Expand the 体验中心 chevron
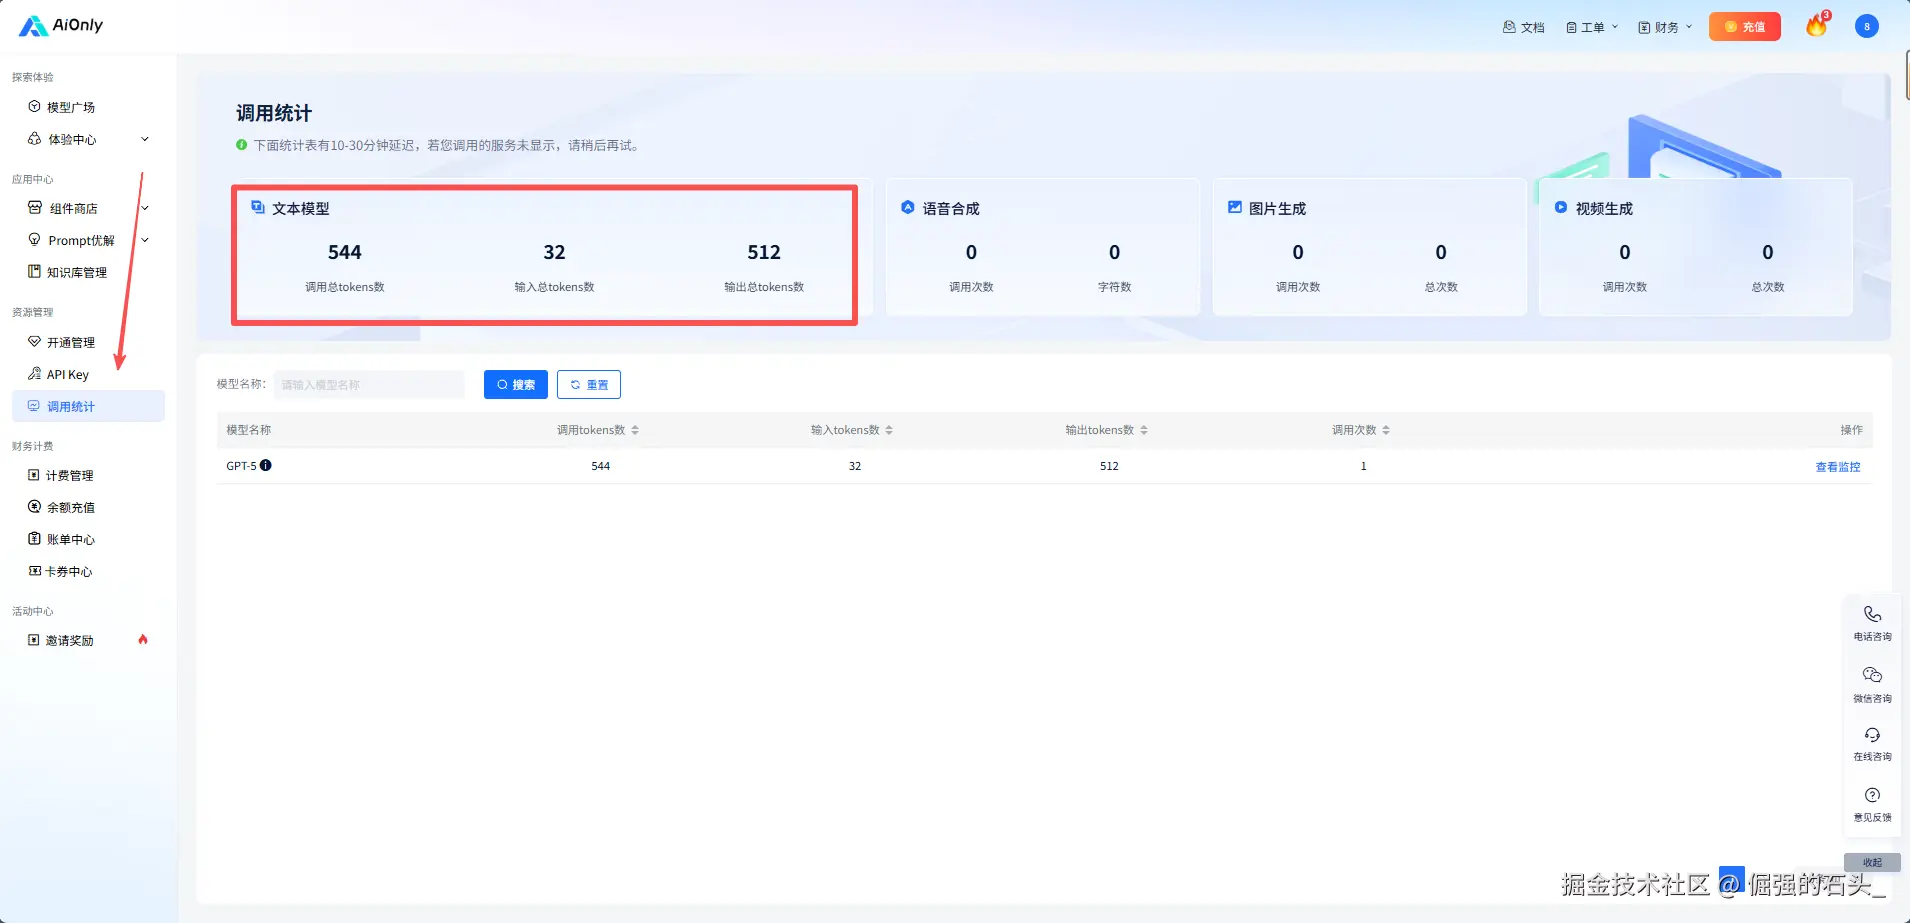This screenshot has height=923, width=1910. coord(145,139)
